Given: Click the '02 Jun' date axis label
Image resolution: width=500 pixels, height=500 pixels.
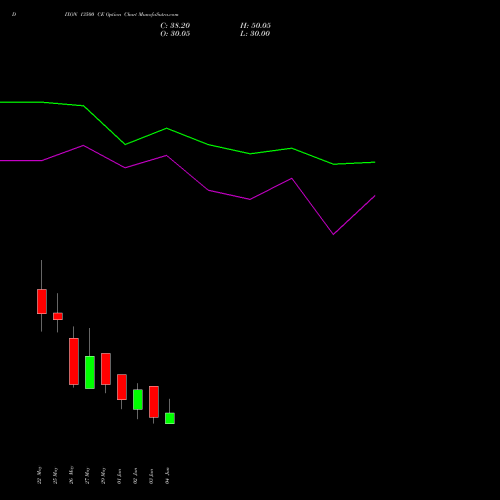Looking at the screenshot, I should click(135, 476).
